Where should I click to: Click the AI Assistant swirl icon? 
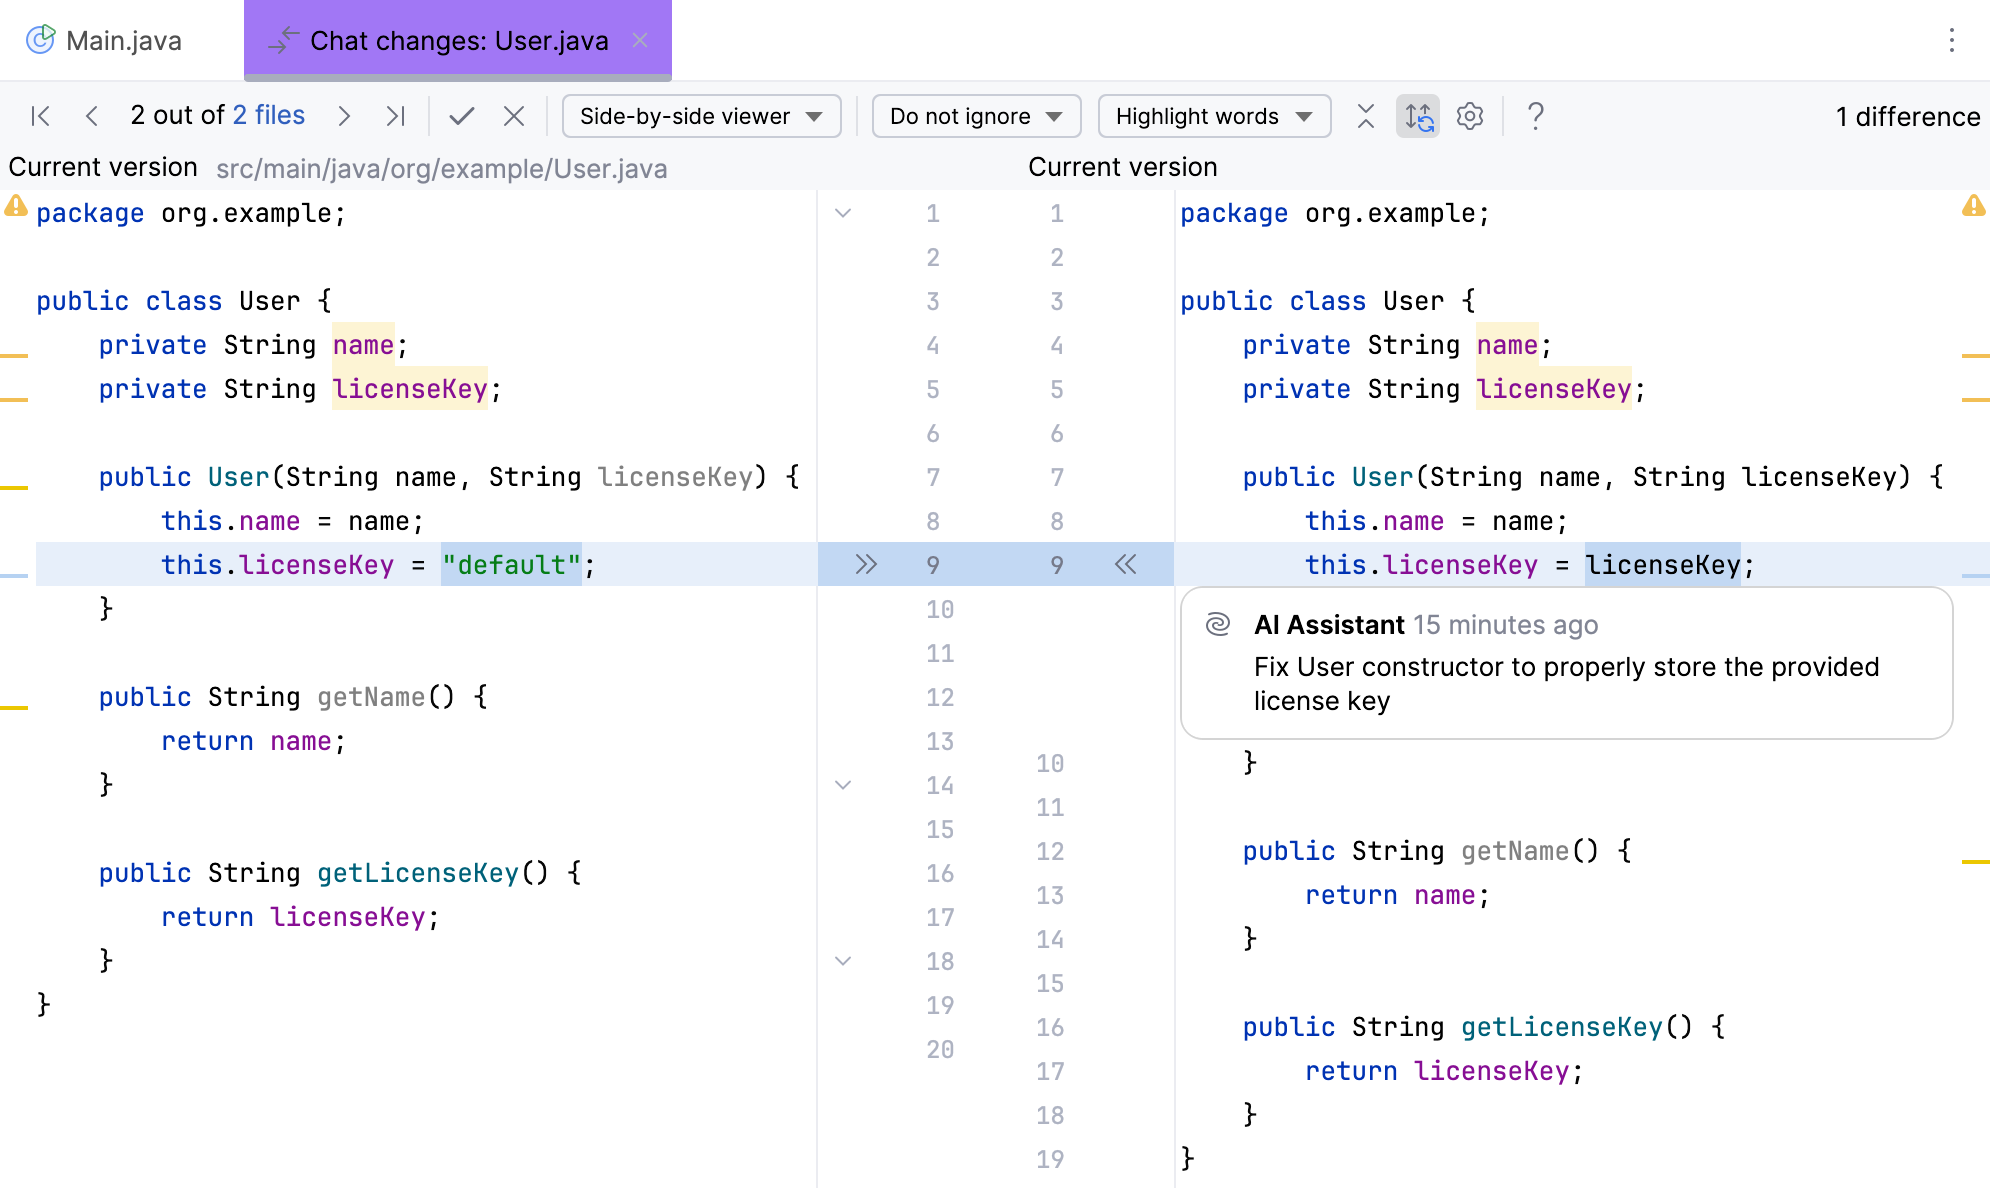[1217, 624]
